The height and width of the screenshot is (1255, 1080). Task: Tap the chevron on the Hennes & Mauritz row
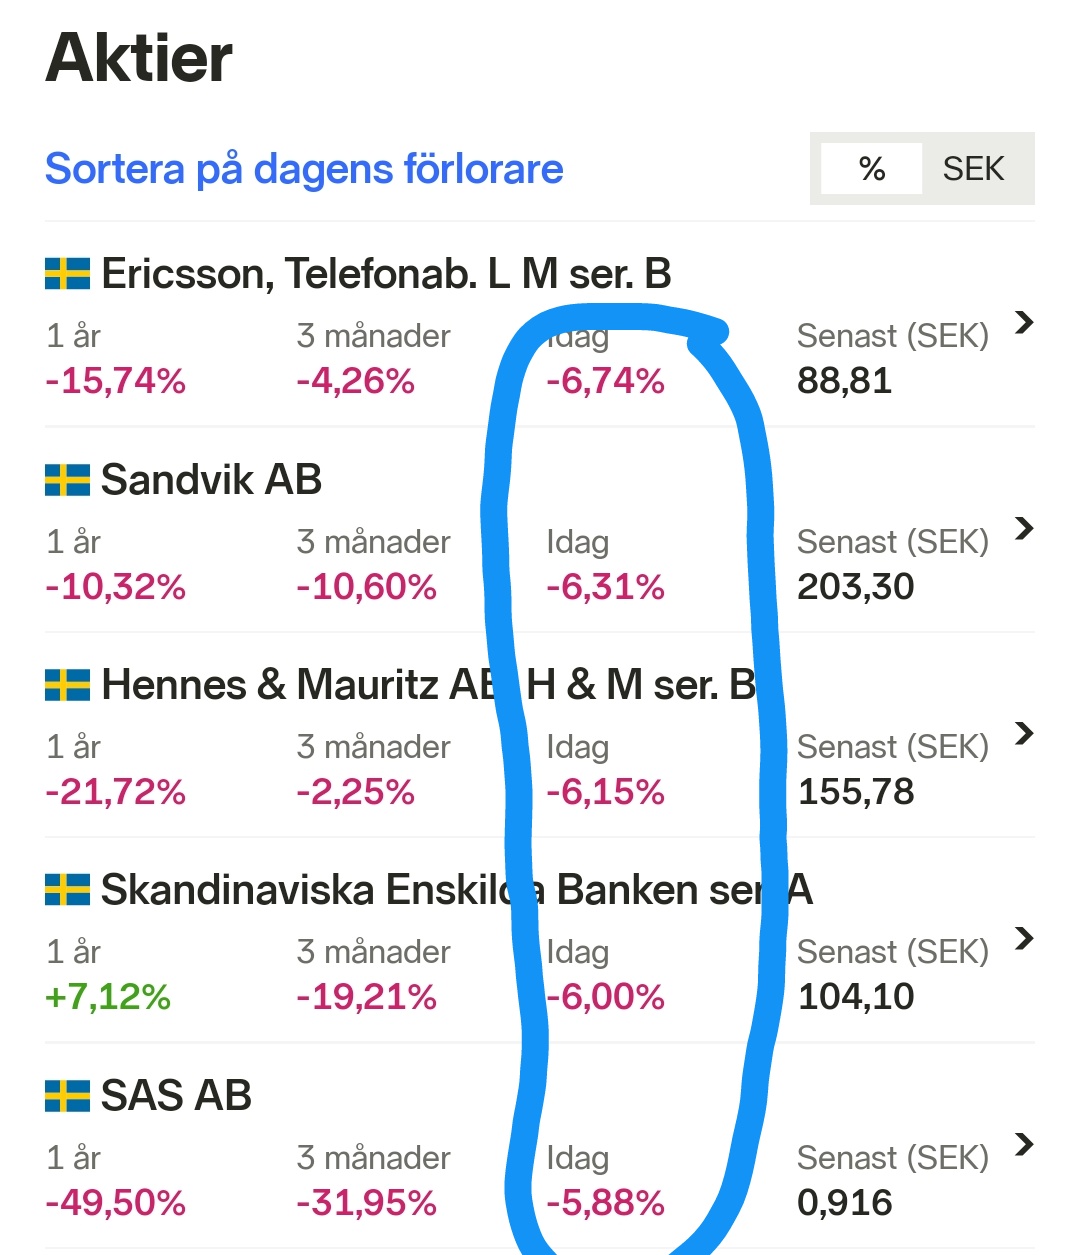click(1023, 733)
